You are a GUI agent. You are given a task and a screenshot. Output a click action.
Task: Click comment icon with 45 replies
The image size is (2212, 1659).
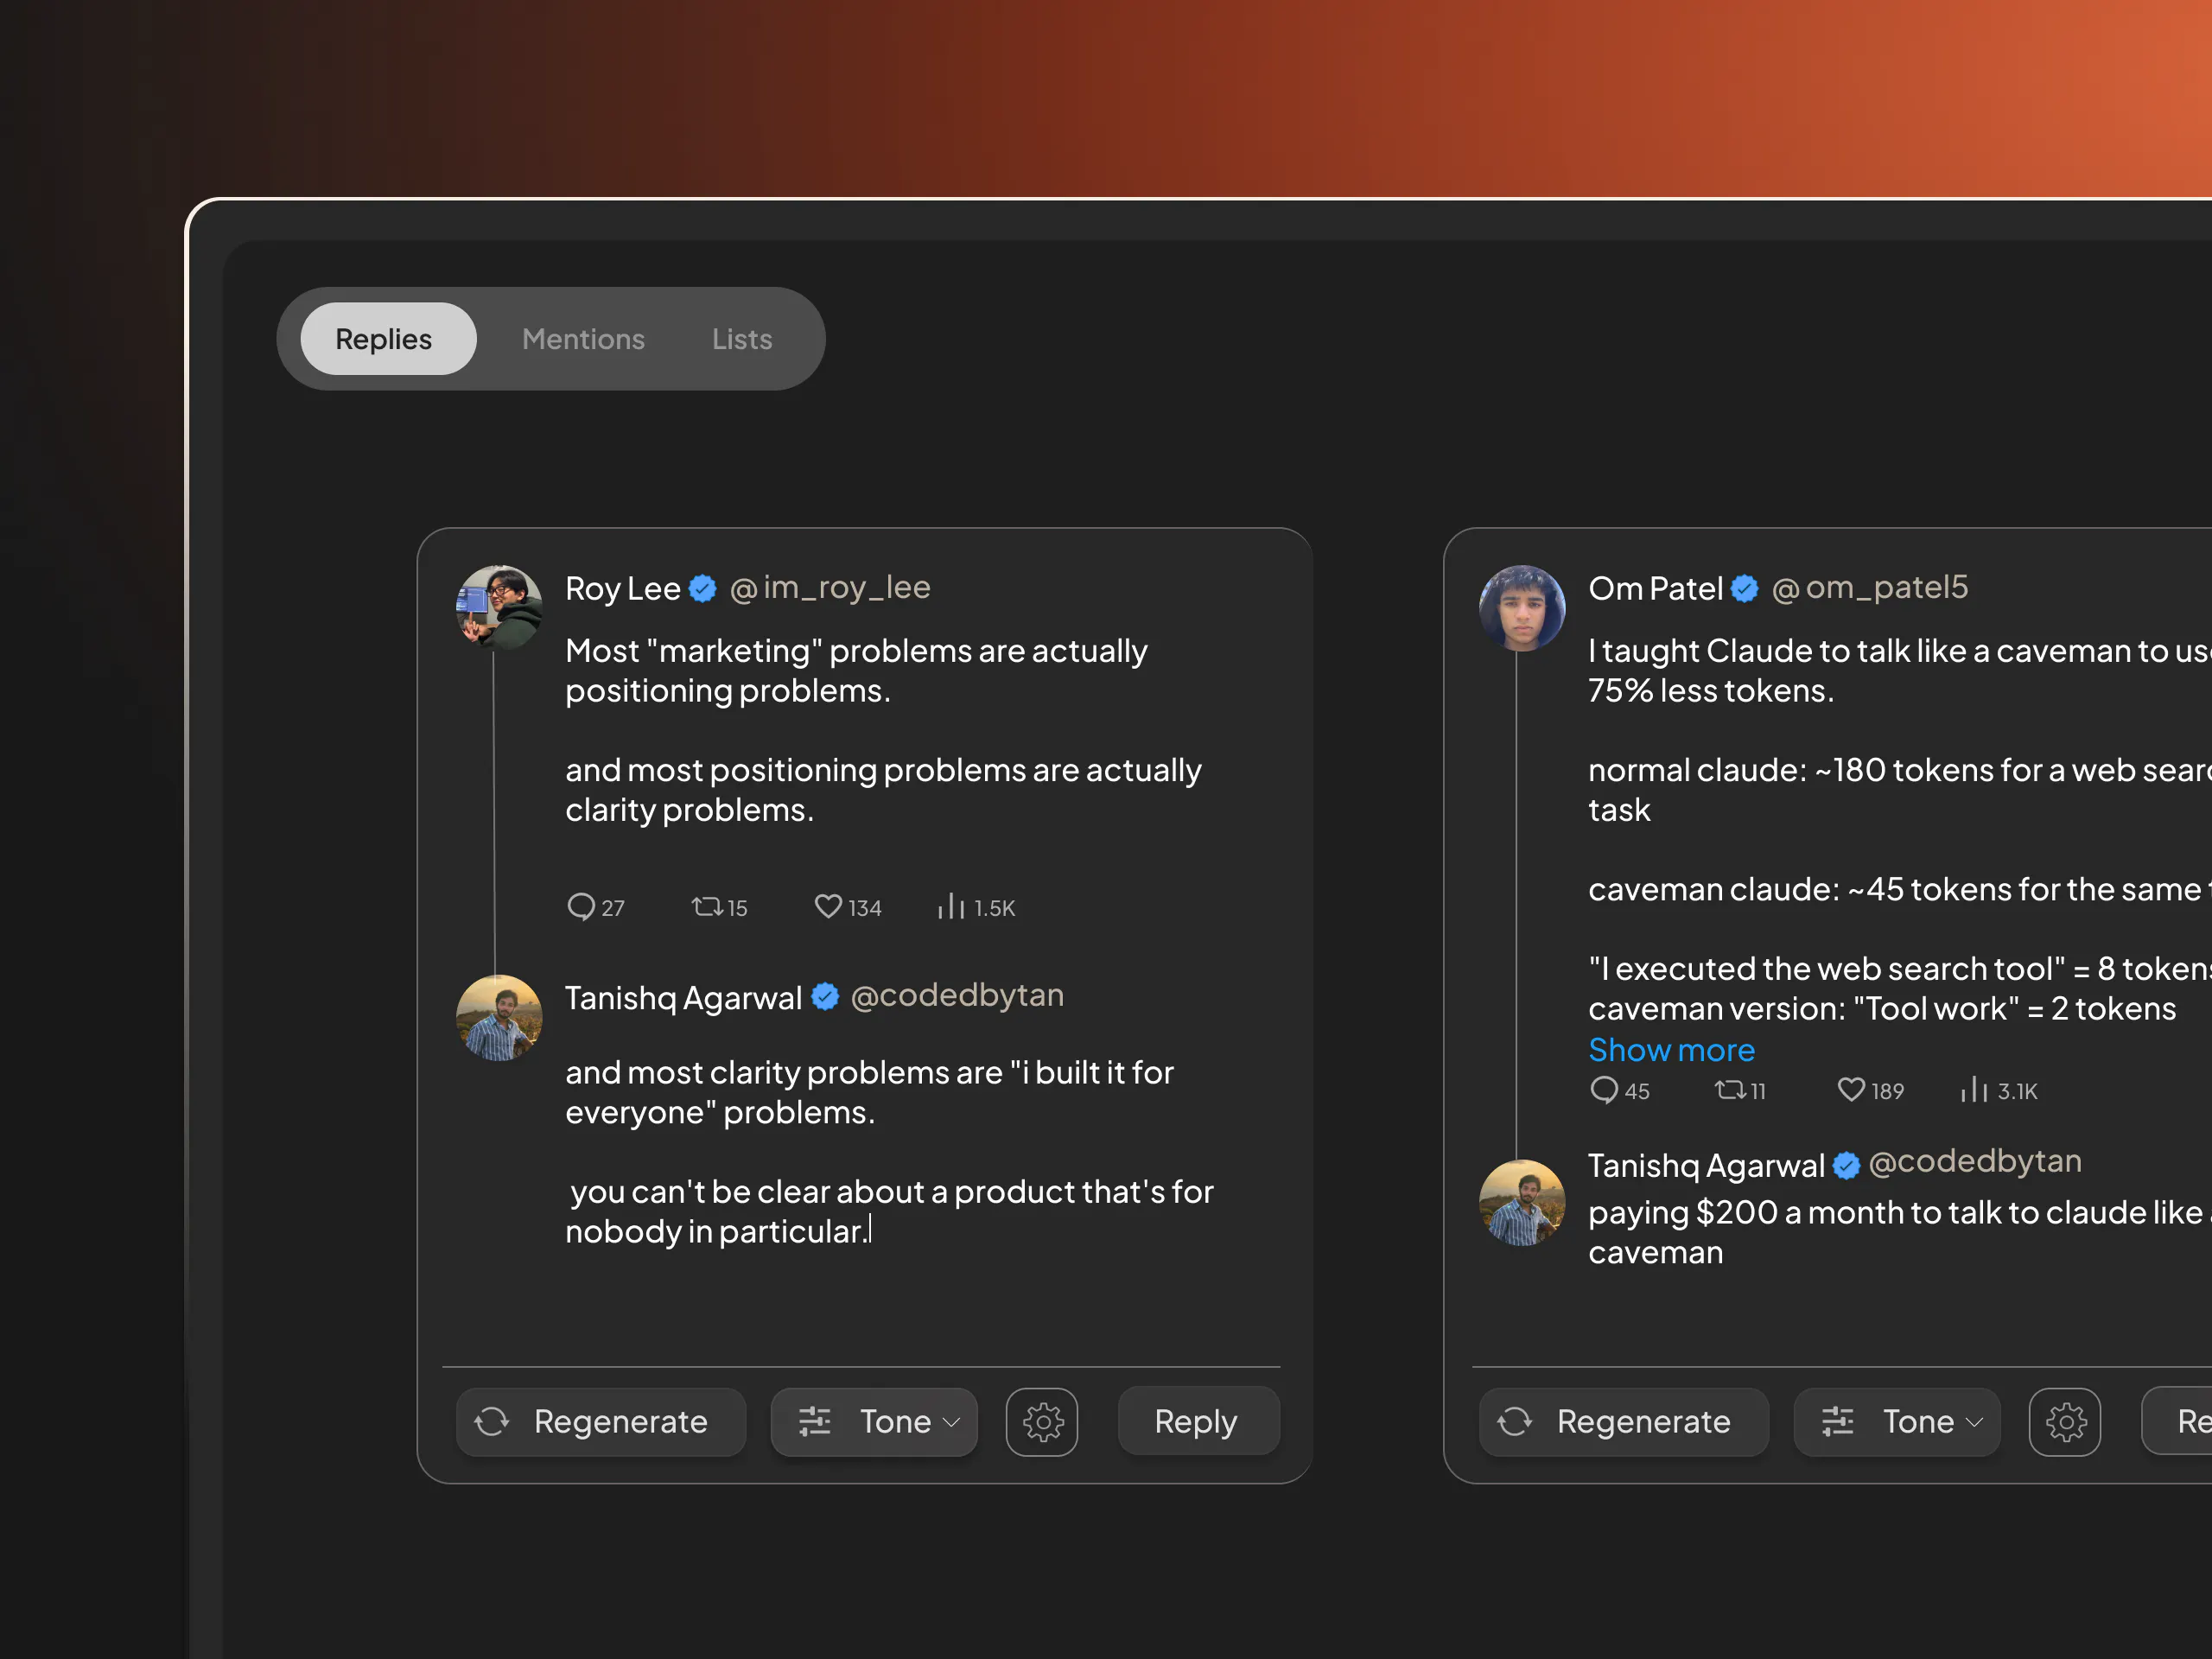click(1604, 1090)
